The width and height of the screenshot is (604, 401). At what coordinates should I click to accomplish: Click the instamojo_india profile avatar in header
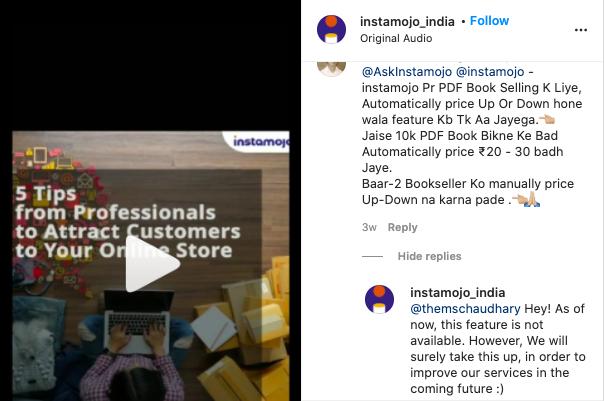point(331,29)
